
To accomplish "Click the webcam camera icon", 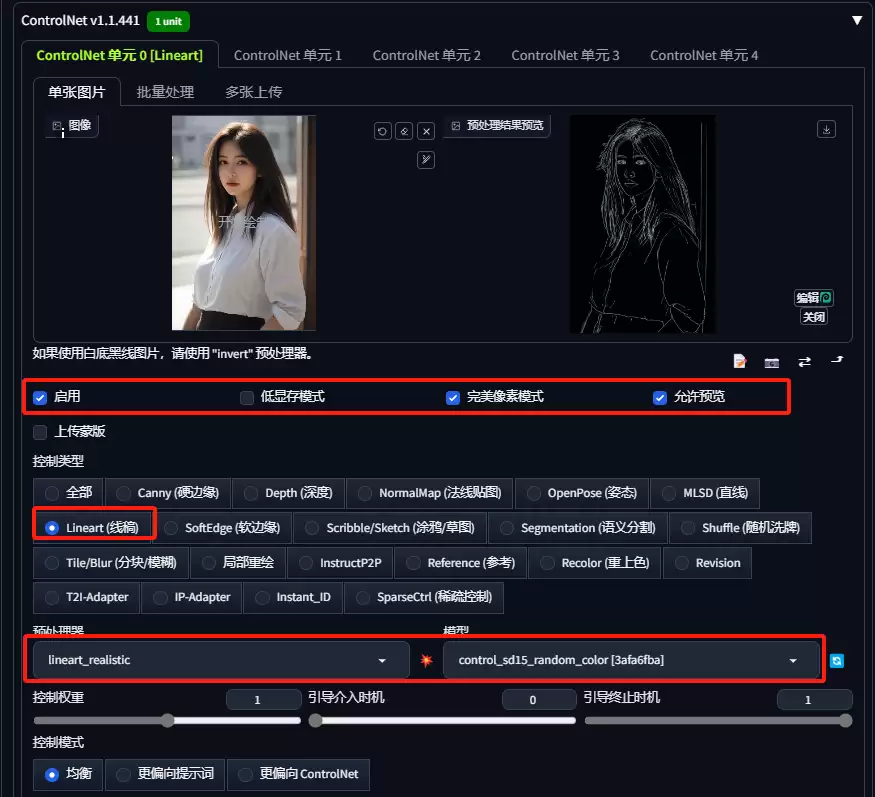I will [772, 363].
